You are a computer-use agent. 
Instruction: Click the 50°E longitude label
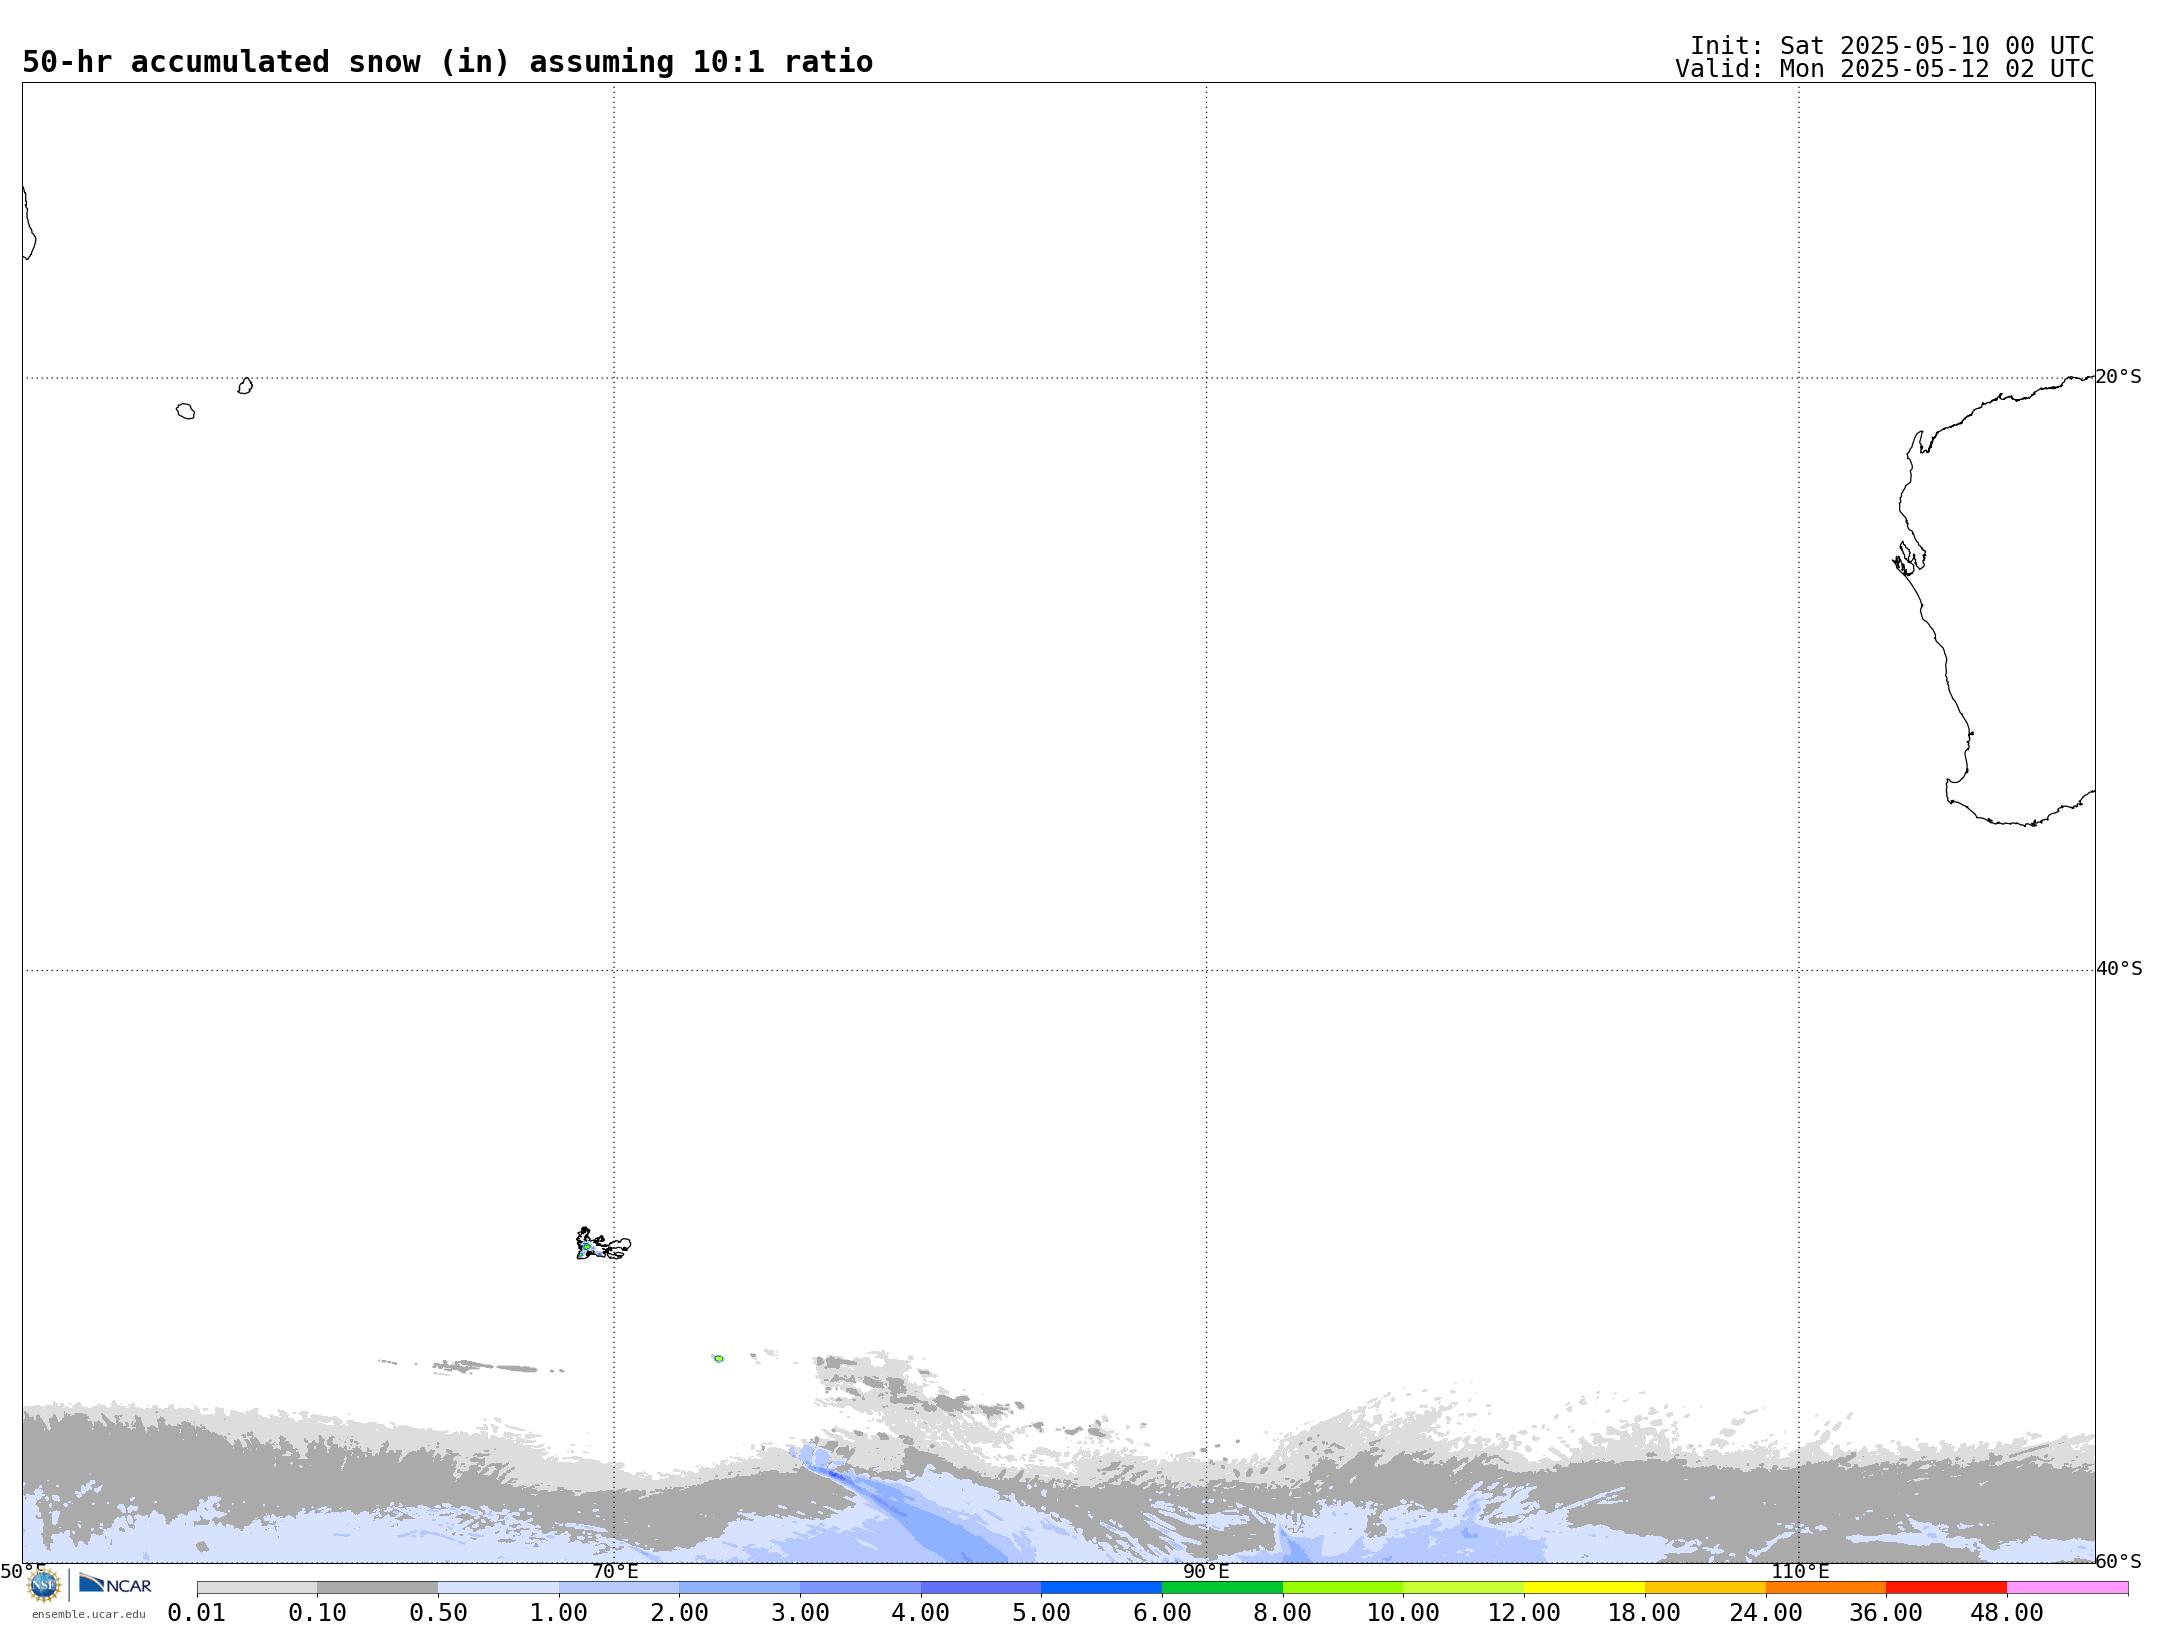tap(23, 1571)
